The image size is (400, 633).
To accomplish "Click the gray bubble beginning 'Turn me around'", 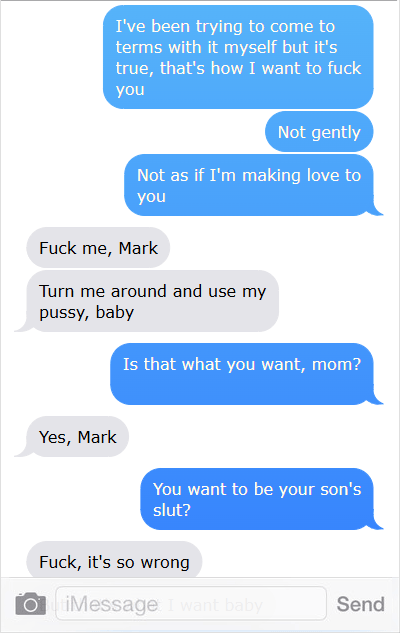I will tap(153, 301).
